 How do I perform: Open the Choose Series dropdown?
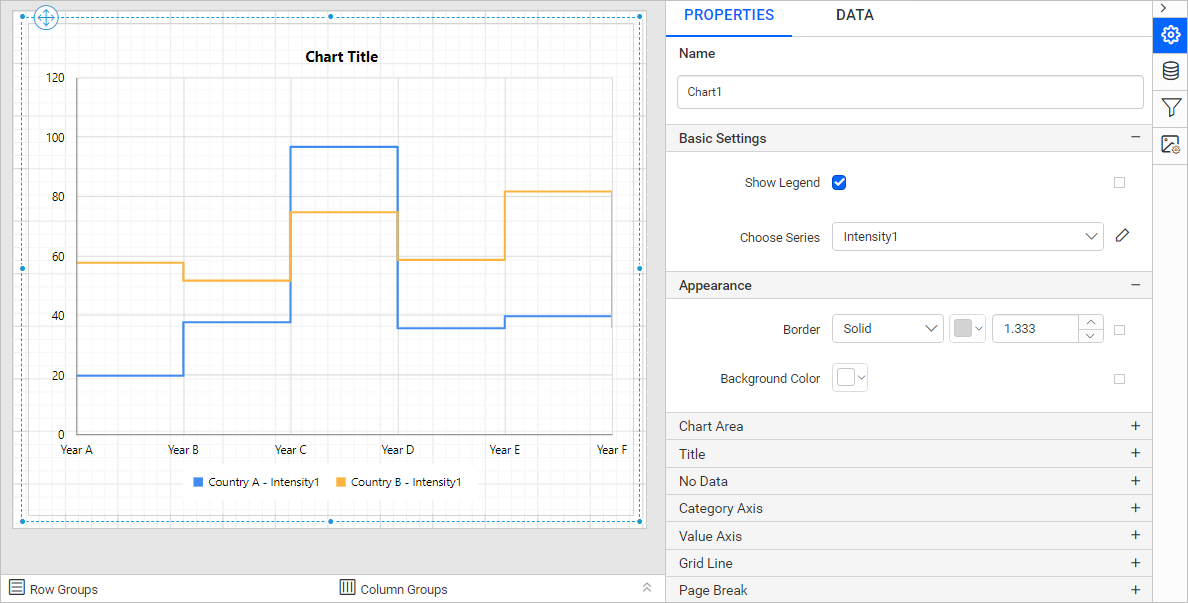967,236
